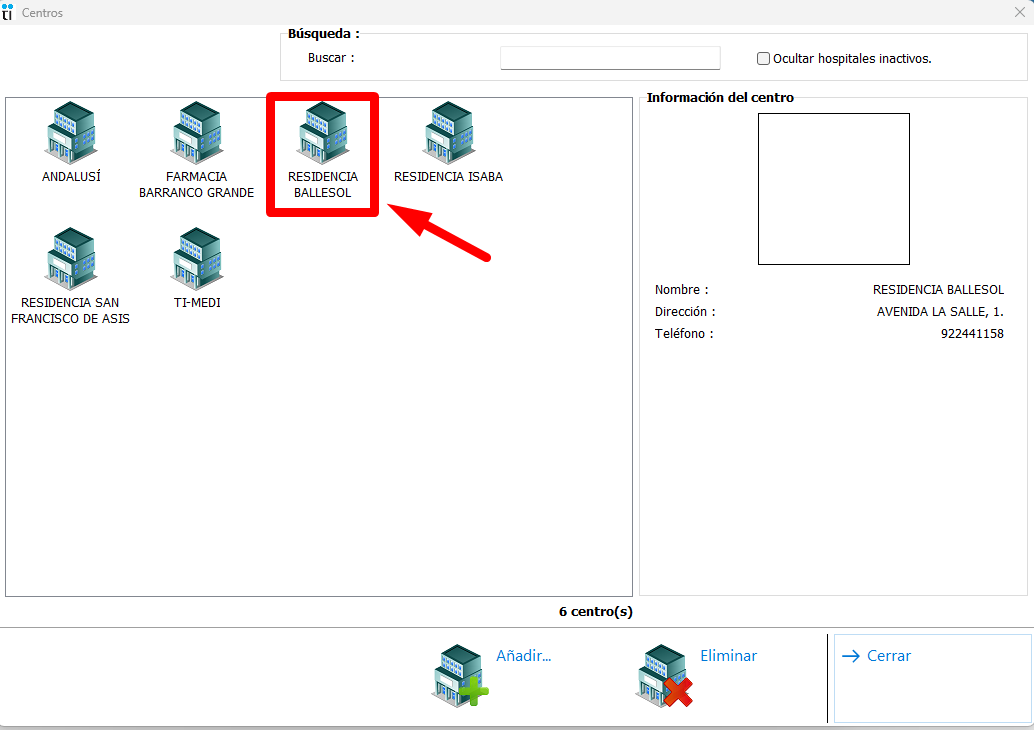Image resolution: width=1034 pixels, height=730 pixels.
Task: Click the 'Ocultar hospitales inactivos' label text
Action: point(874,59)
